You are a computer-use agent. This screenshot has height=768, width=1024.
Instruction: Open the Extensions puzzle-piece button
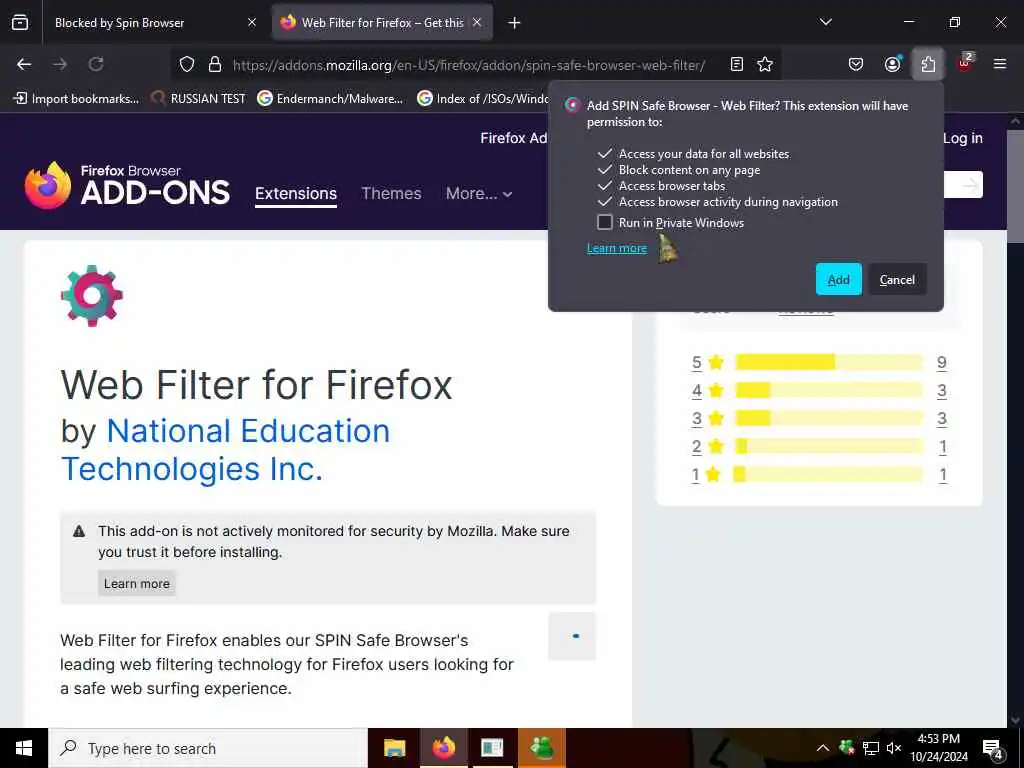(928, 64)
